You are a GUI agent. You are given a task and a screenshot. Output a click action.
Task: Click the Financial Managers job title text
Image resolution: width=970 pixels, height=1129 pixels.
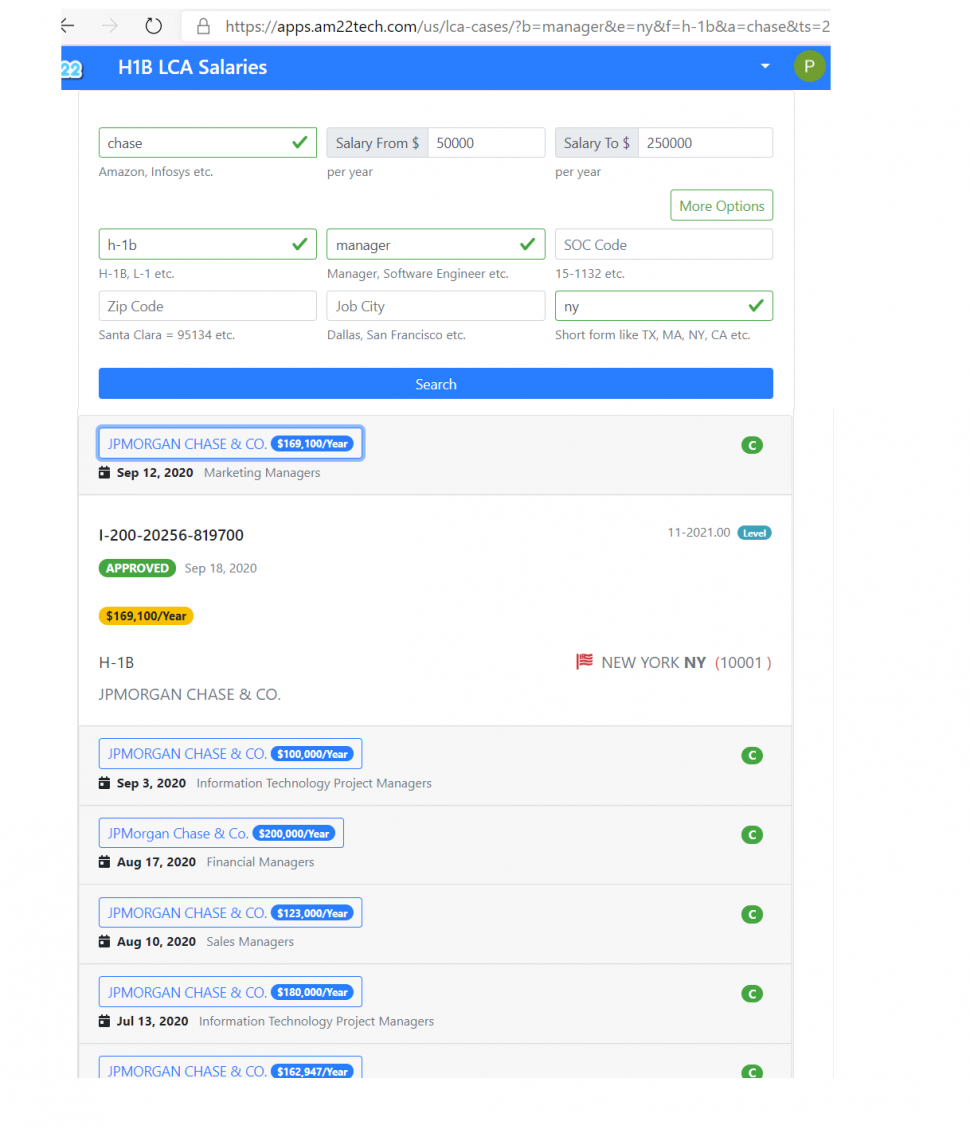pos(261,862)
